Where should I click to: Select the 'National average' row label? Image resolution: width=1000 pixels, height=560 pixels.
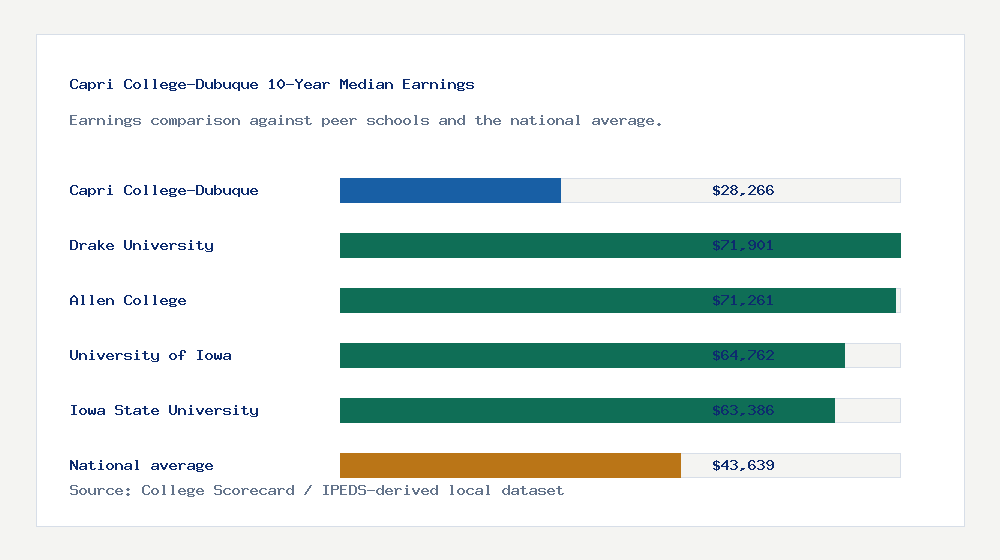[x=141, y=466]
